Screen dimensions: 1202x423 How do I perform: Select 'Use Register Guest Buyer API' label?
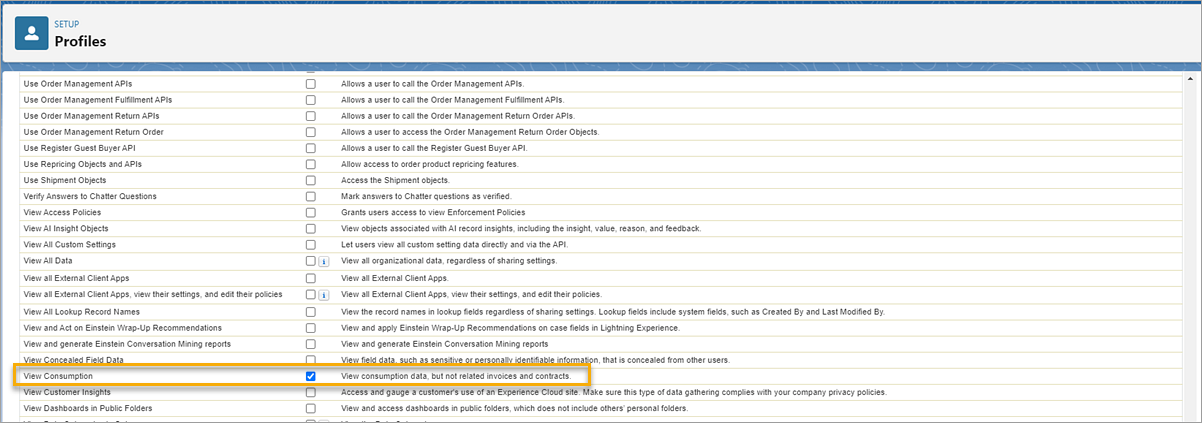(x=79, y=148)
